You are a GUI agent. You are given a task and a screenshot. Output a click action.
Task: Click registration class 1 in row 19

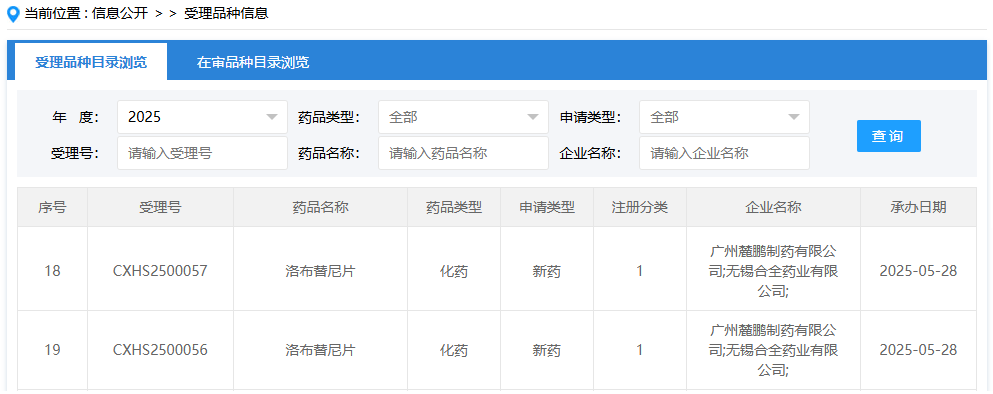(640, 350)
